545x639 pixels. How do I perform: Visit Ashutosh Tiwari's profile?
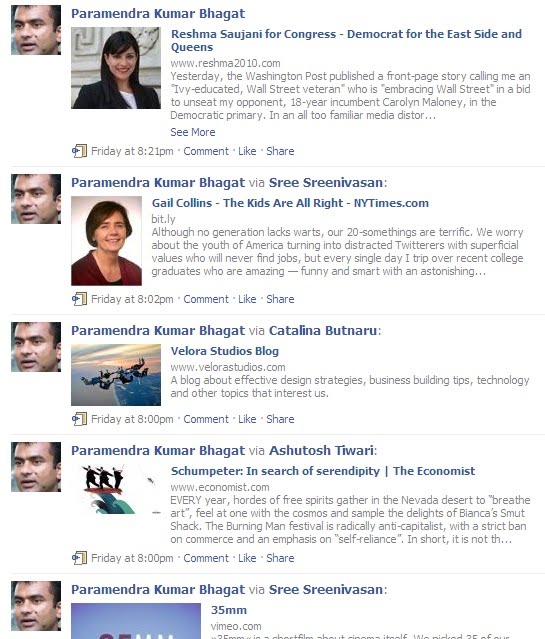(321, 451)
